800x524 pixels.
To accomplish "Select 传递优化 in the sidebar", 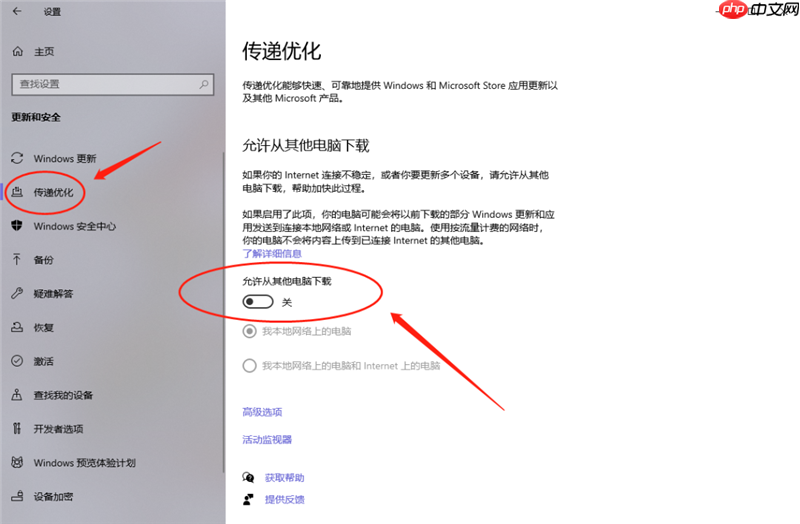I will 53,192.
